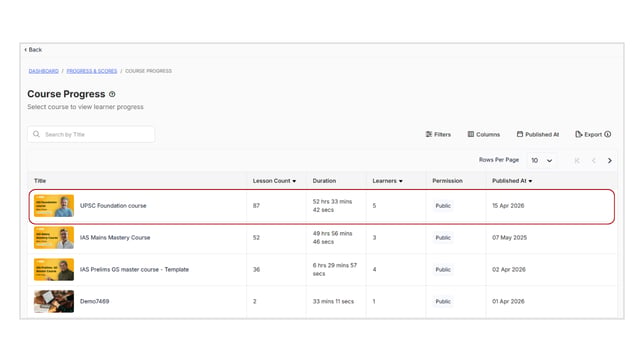Click the info icon next to Export
Image resolution: width=644 pixels, height=362 pixels.
608,134
